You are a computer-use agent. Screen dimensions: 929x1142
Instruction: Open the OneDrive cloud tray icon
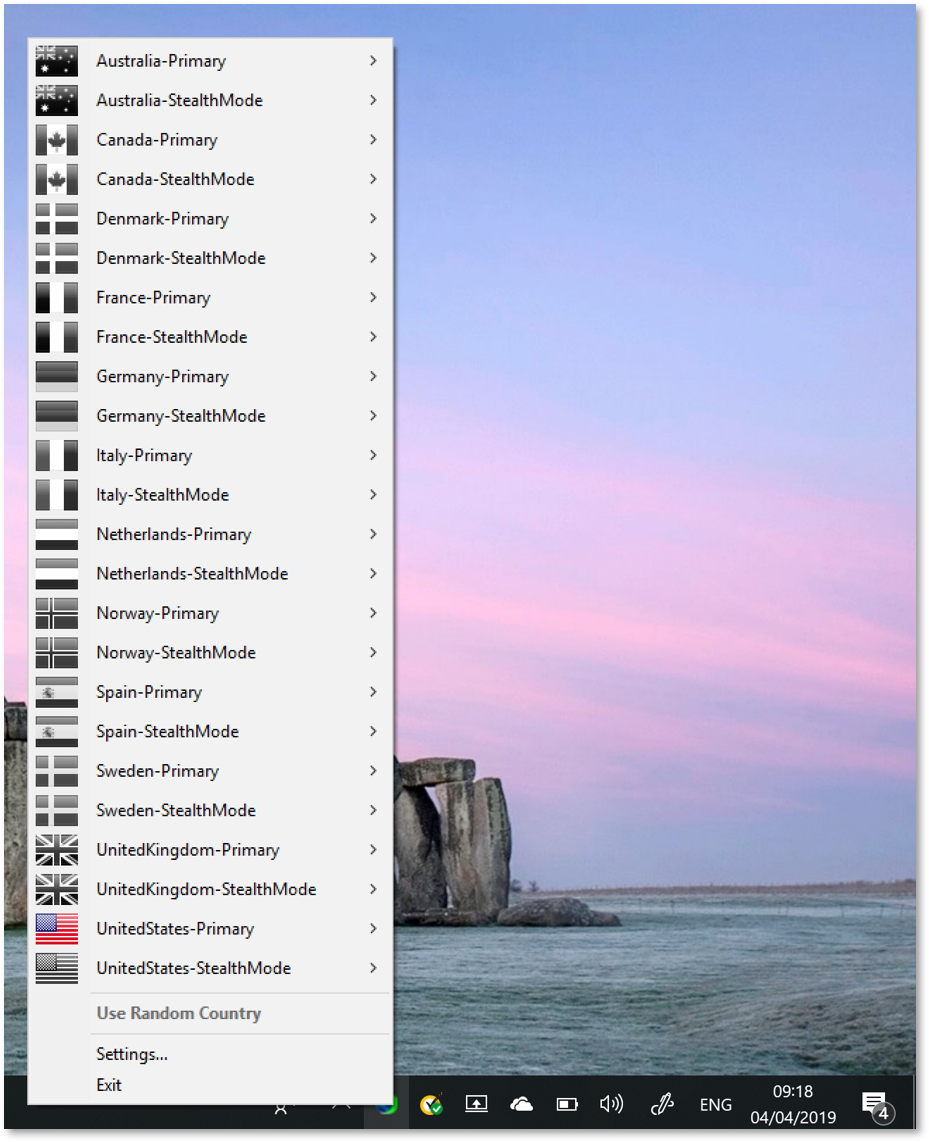click(x=521, y=1104)
